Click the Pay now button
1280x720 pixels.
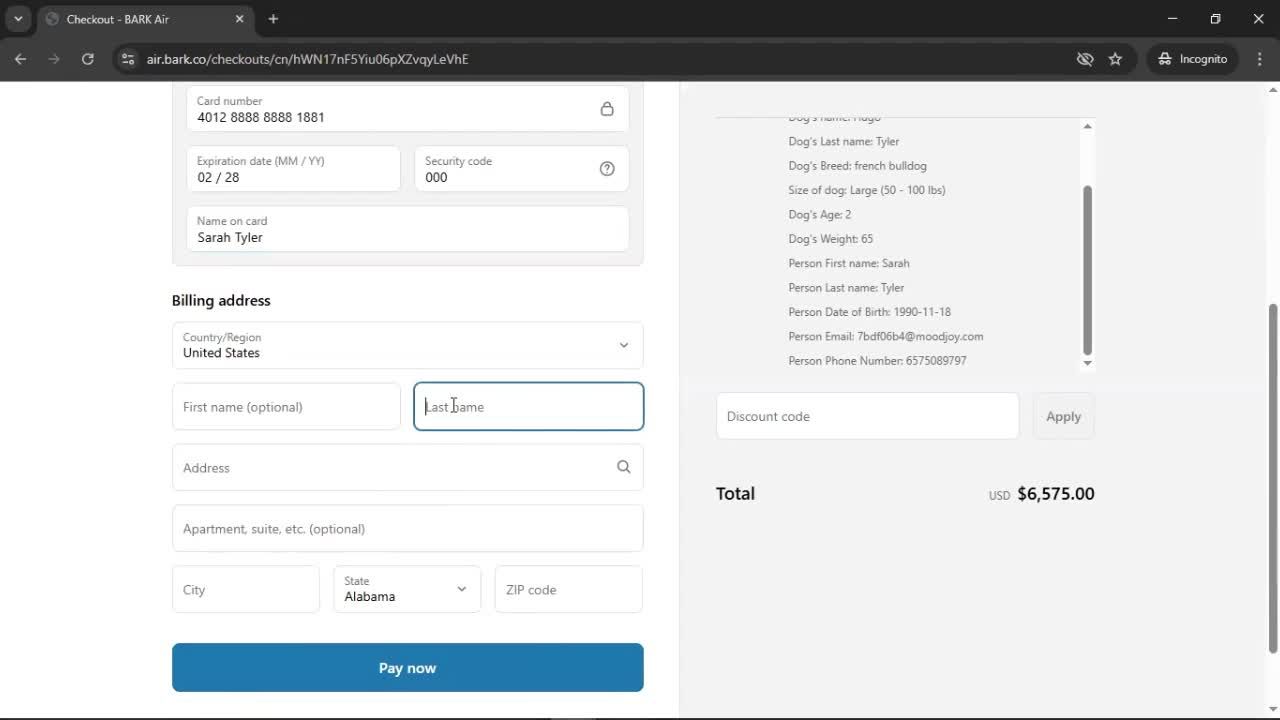[408, 668]
